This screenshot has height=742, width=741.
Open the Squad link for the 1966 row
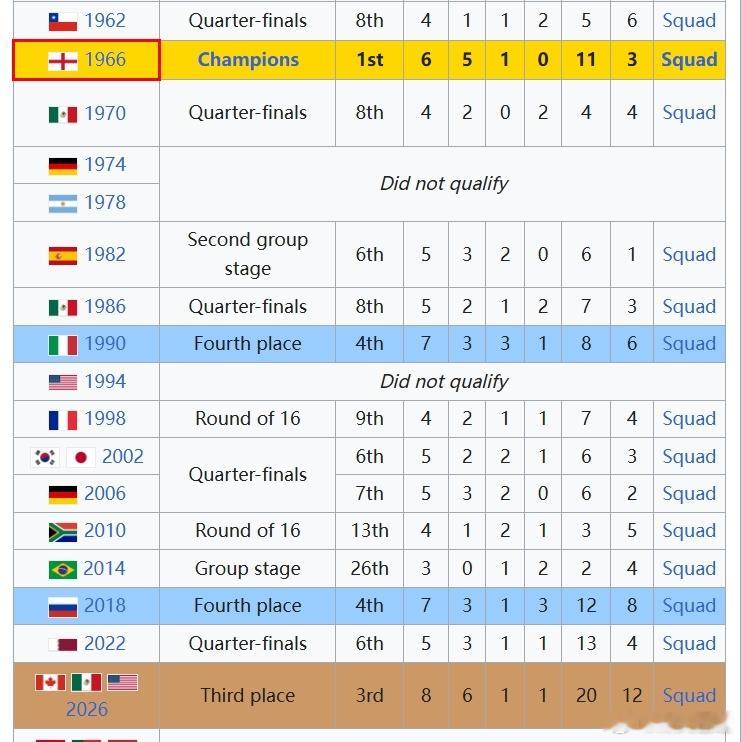pos(689,60)
